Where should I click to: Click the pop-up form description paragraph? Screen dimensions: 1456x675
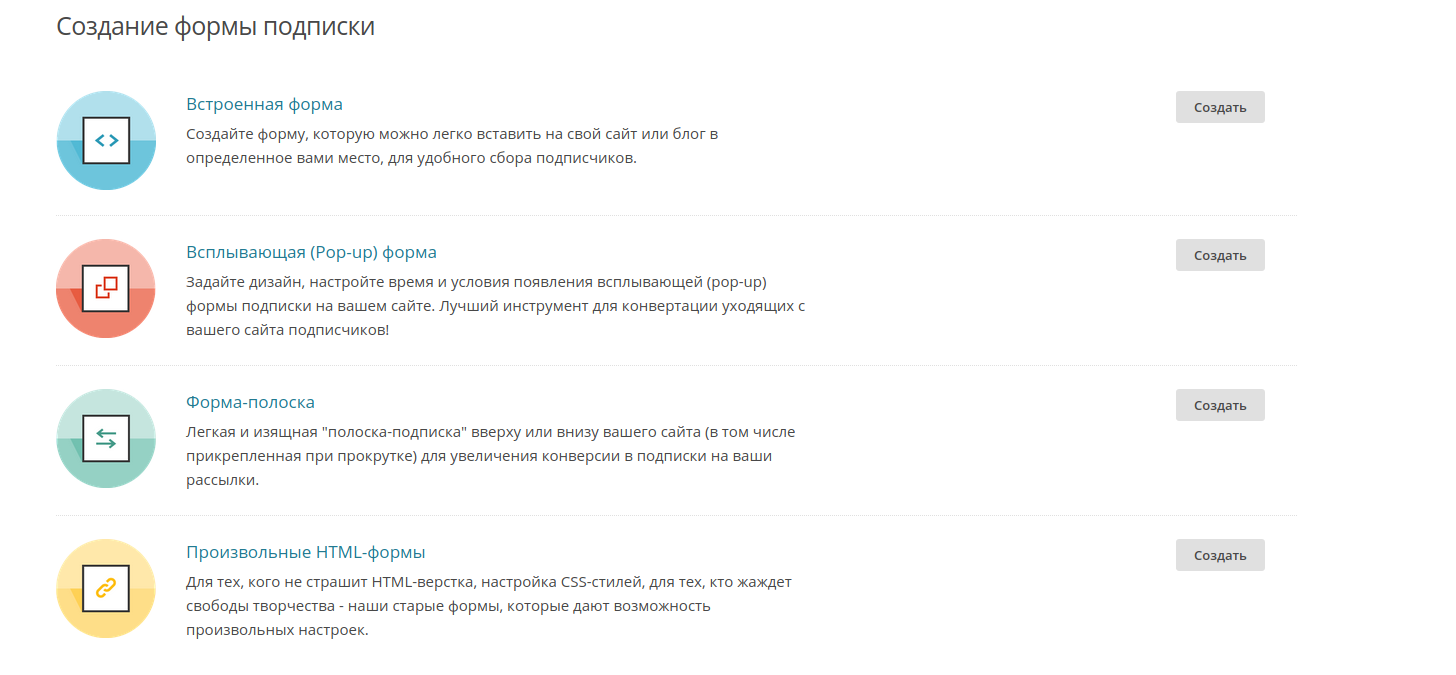[x=495, y=306]
